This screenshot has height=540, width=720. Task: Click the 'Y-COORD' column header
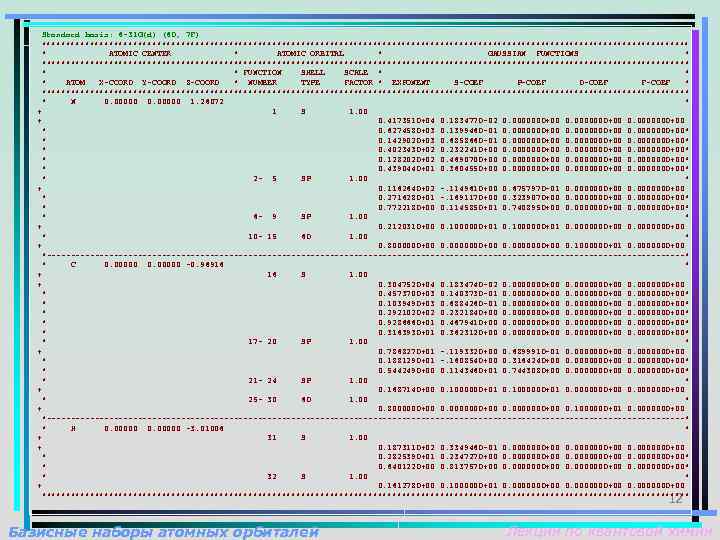pos(159,83)
